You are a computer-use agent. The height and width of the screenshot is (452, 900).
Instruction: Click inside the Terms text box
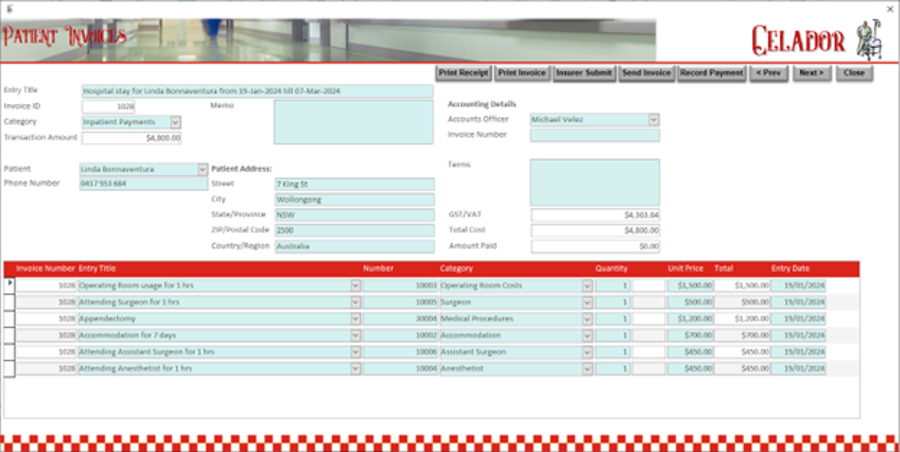[x=595, y=183]
